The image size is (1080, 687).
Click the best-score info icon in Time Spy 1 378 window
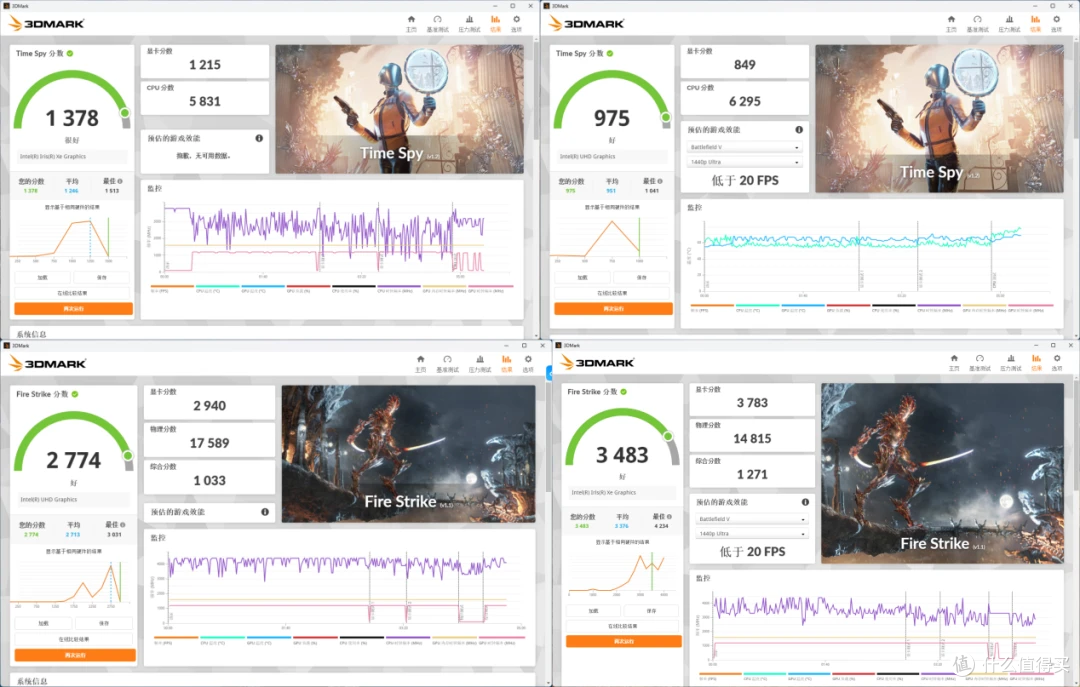121,181
